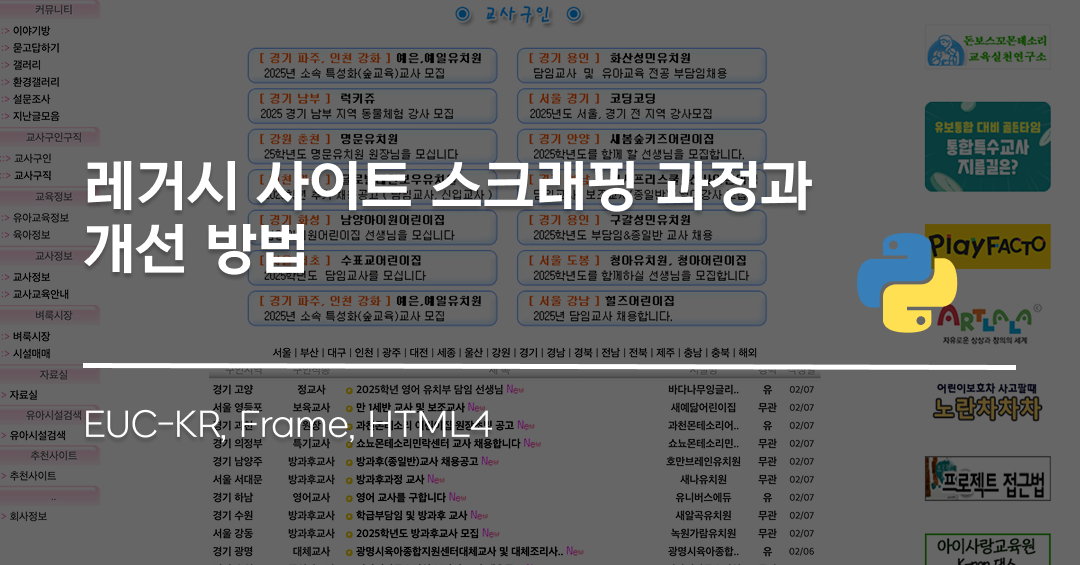Open post 학급부담임 및 방과후 교사

click(x=411, y=515)
